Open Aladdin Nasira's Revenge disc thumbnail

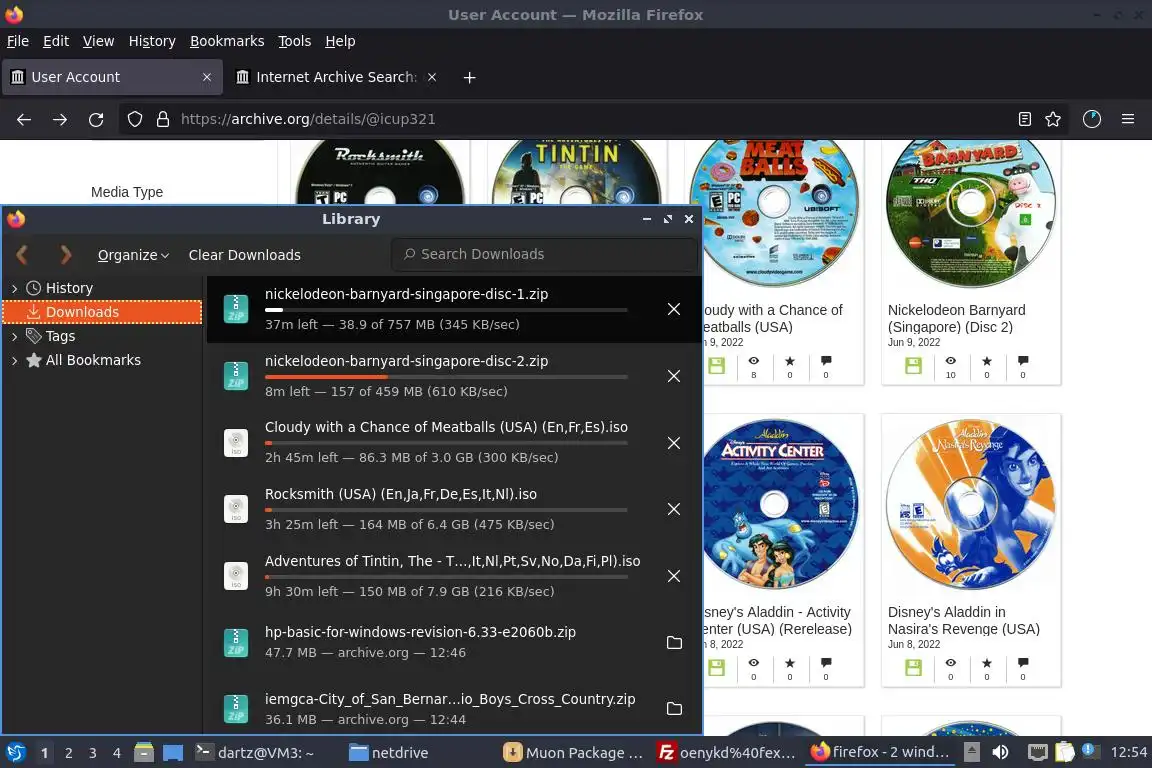coord(971,504)
